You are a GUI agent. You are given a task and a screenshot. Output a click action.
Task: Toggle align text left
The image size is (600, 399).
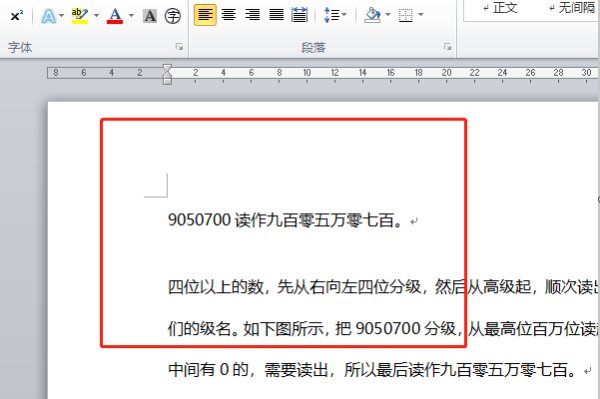coord(205,15)
